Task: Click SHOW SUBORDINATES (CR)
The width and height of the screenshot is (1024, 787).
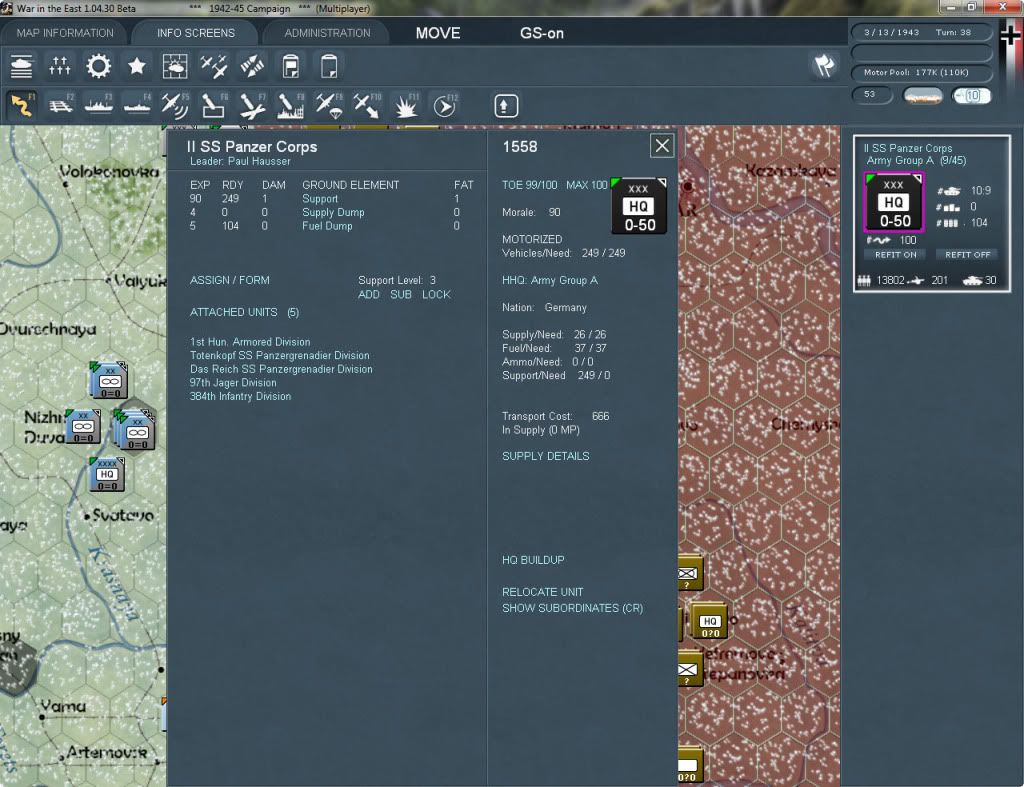Action: coord(572,608)
